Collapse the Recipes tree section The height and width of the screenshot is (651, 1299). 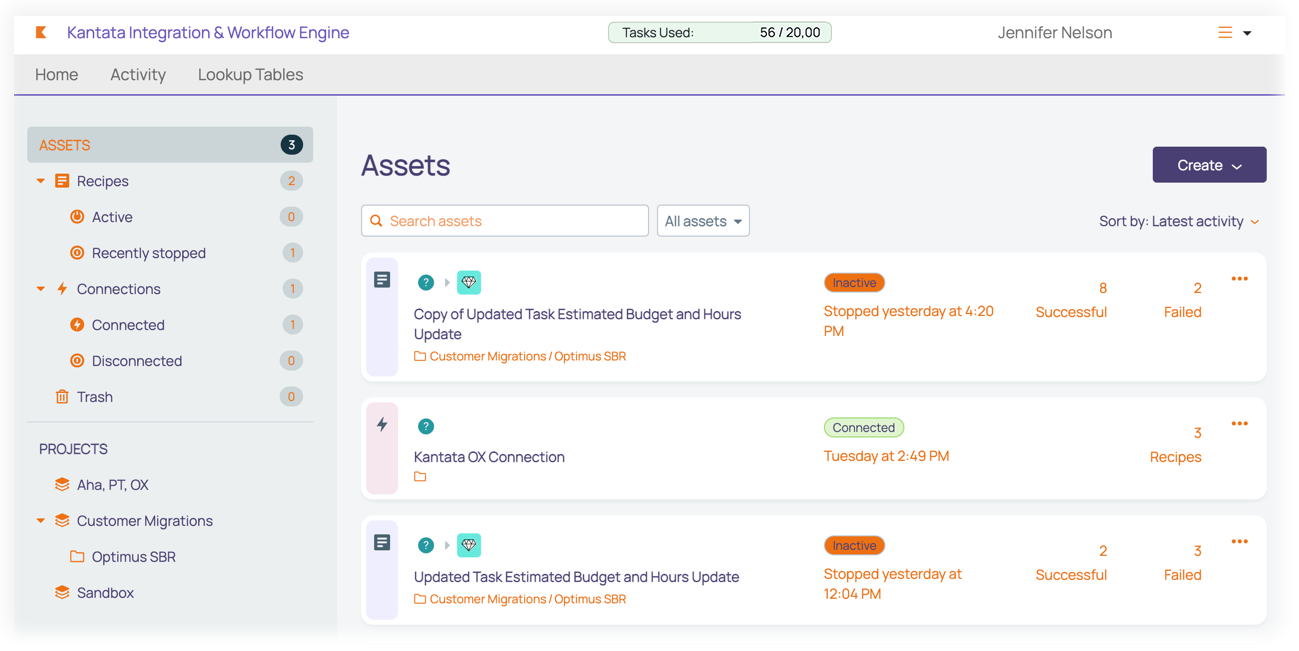coord(41,181)
